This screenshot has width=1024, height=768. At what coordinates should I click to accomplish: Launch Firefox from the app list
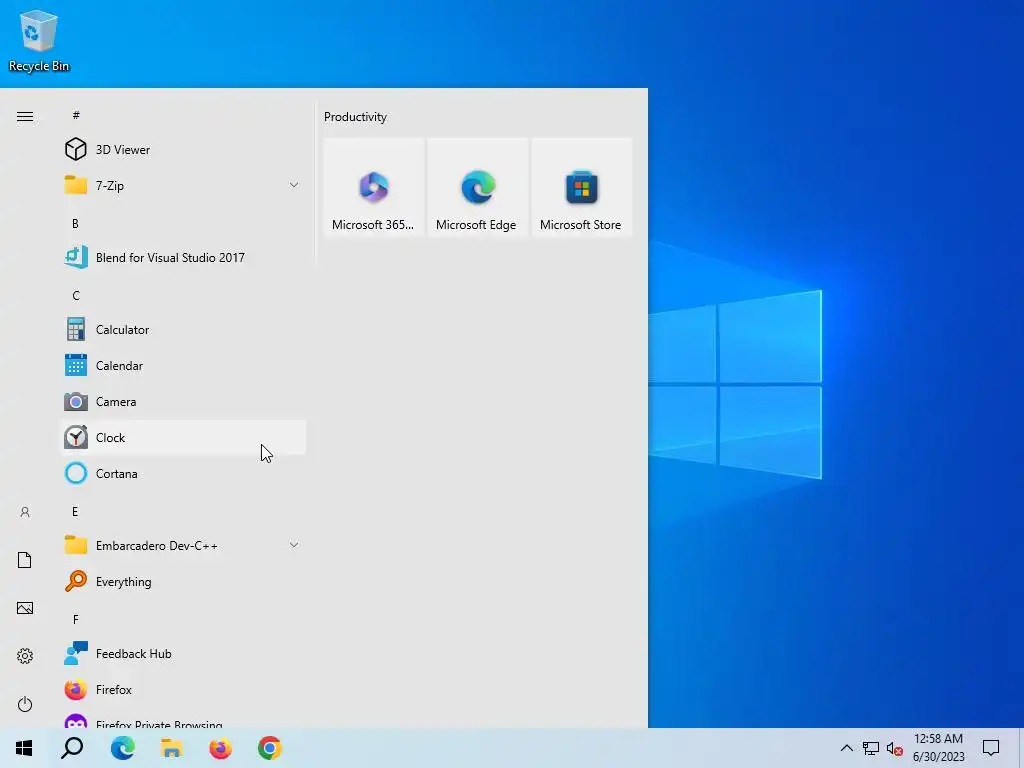pyautogui.click(x=183, y=690)
